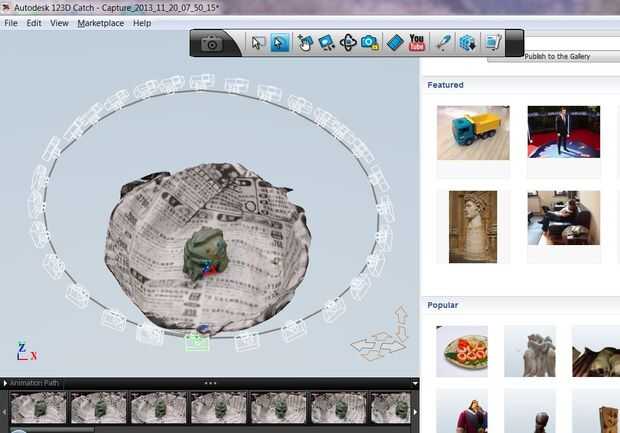
Task: Click the Featured section heading
Action: click(445, 85)
